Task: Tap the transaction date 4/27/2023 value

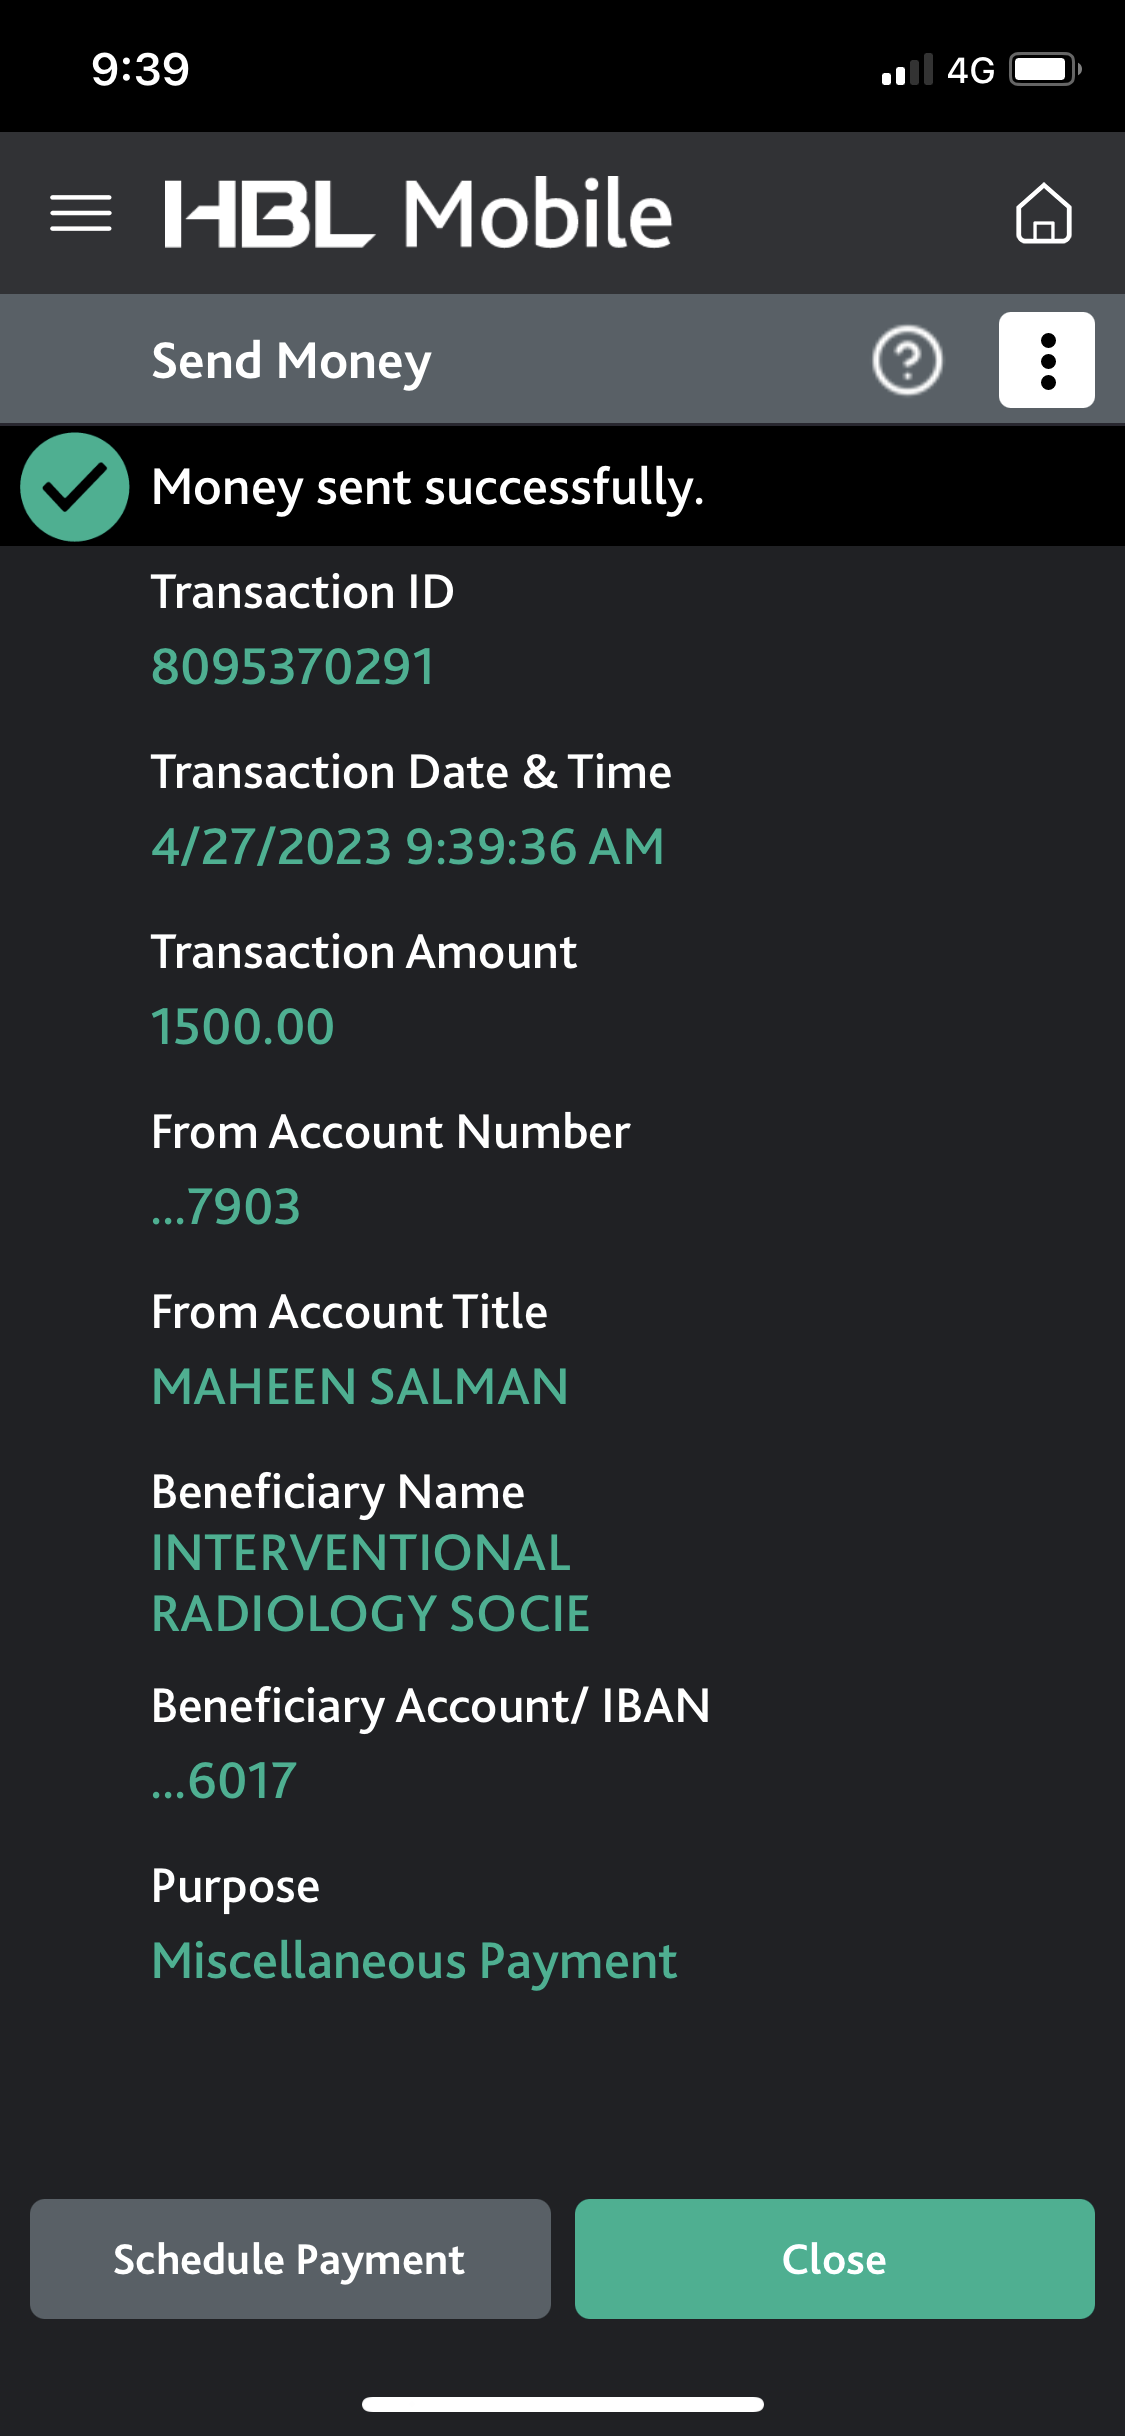Action: coord(407,847)
